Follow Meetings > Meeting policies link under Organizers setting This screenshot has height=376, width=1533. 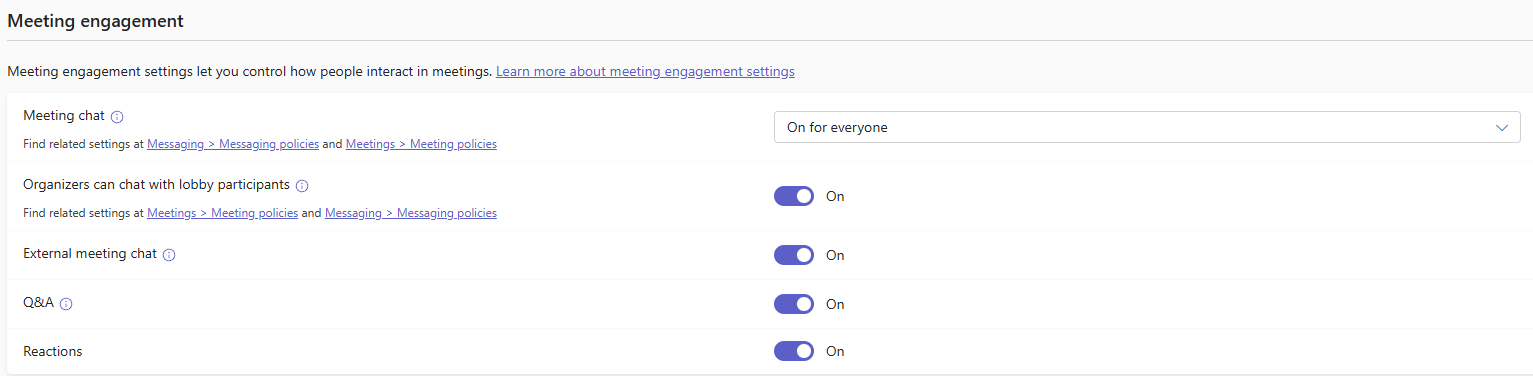pyautogui.click(x=222, y=213)
